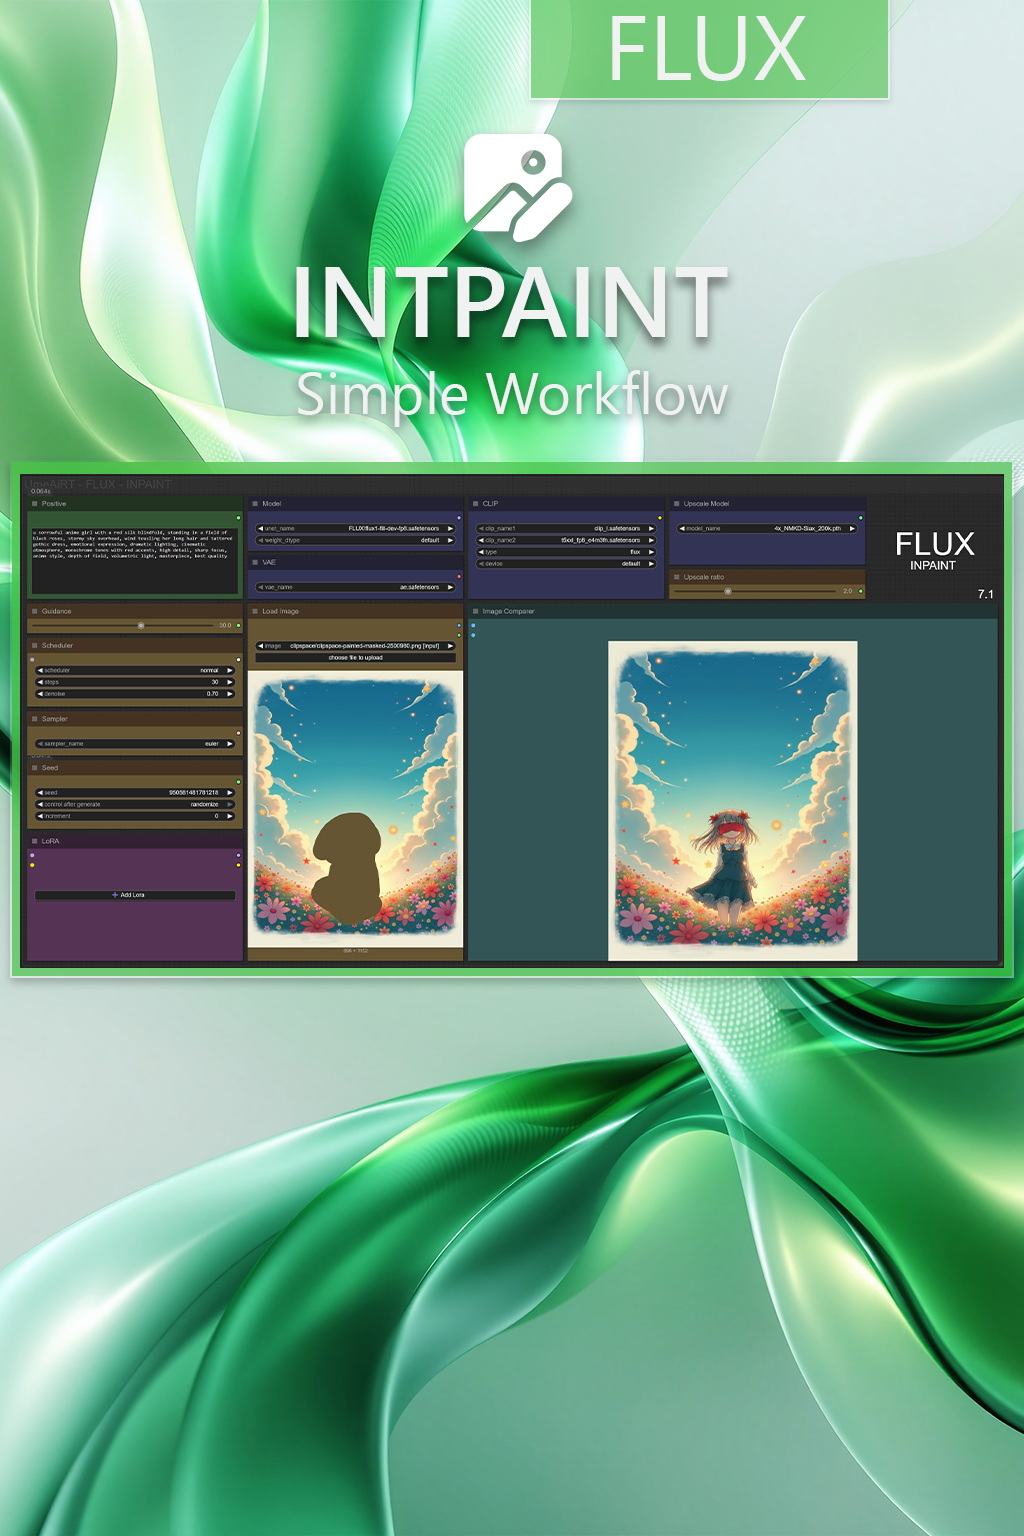Decrease denoise with its left arrow
The height and width of the screenshot is (1536, 1024).
[x=40, y=693]
